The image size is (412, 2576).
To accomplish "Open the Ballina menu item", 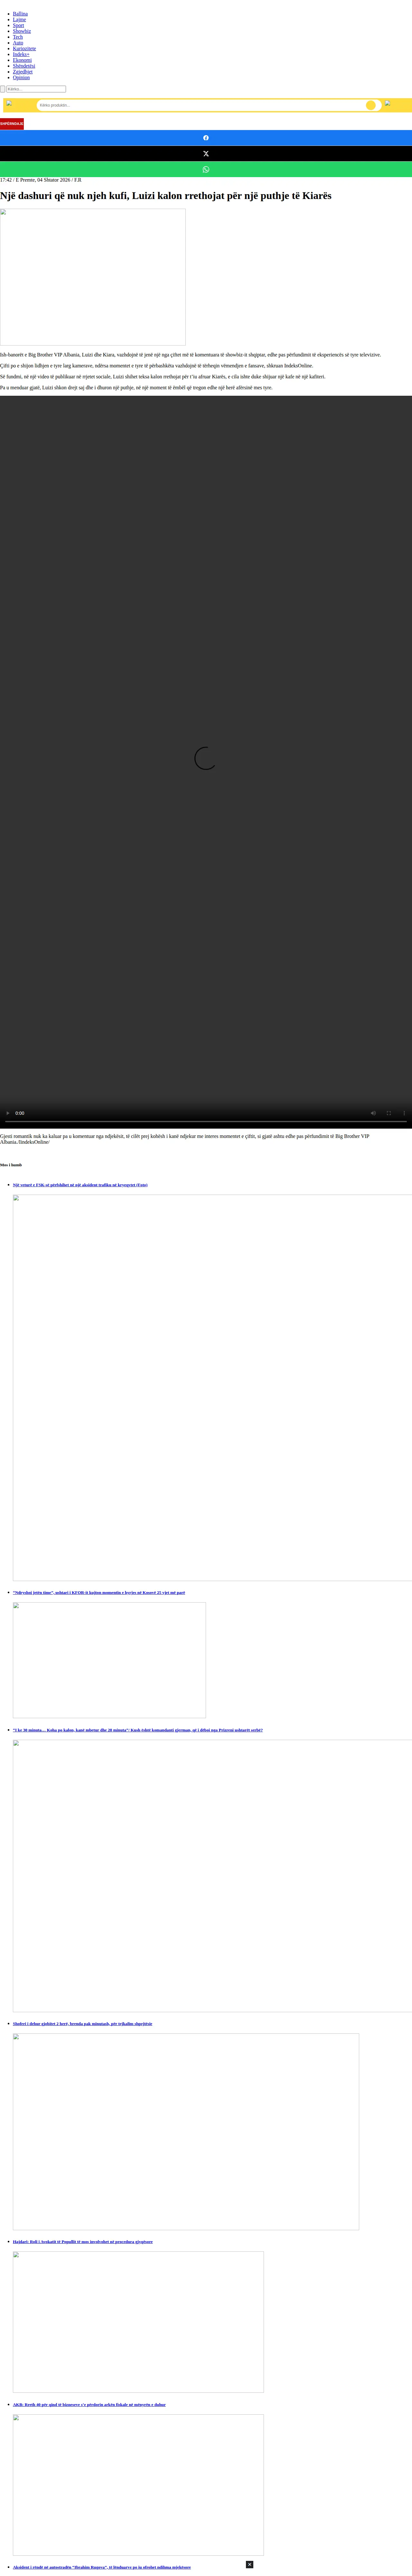I will click(x=20, y=14).
